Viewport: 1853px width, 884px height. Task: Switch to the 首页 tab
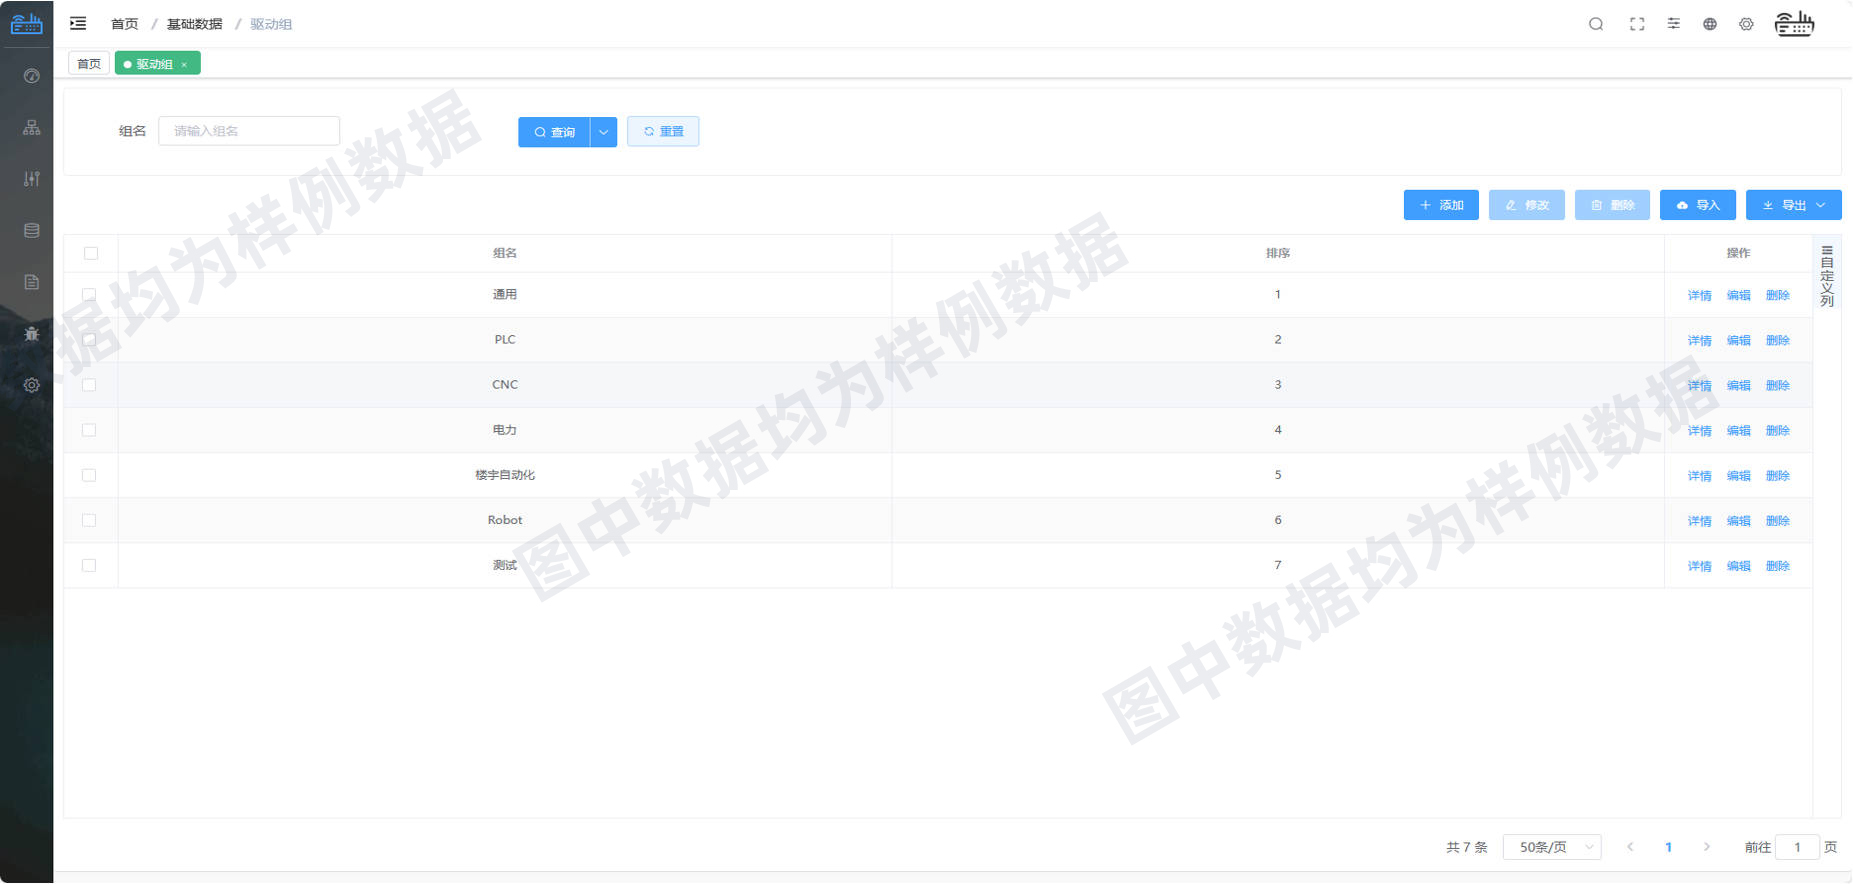click(89, 64)
